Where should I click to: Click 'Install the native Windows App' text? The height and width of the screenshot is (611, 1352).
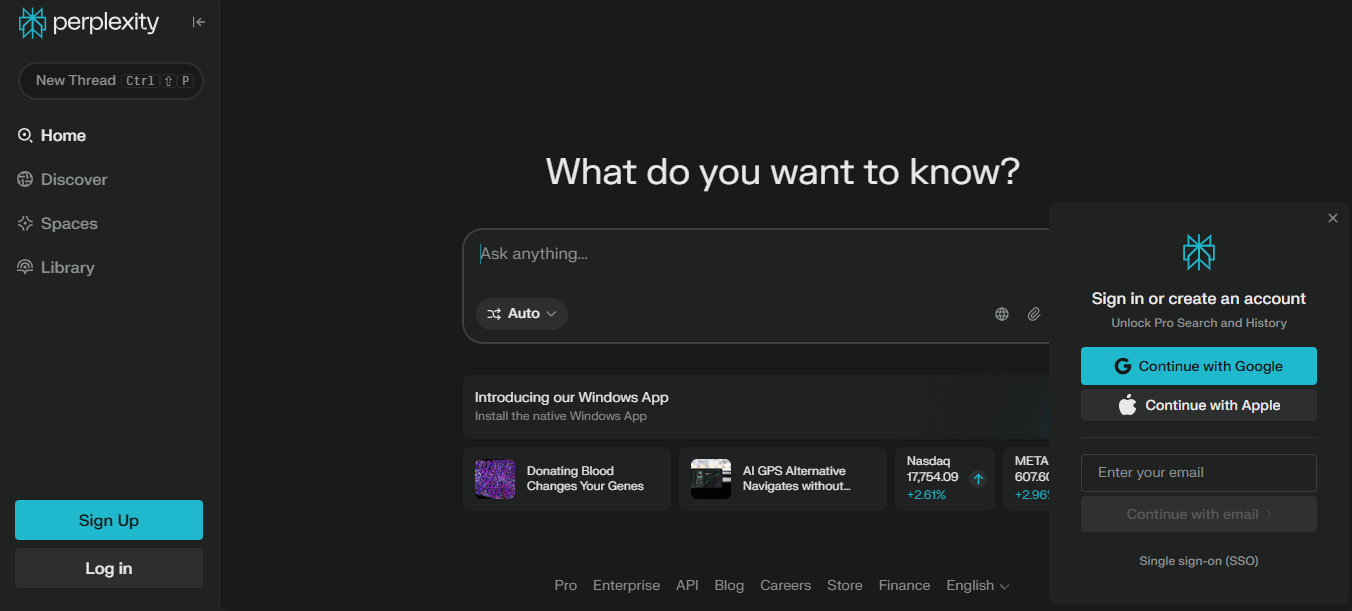point(561,416)
